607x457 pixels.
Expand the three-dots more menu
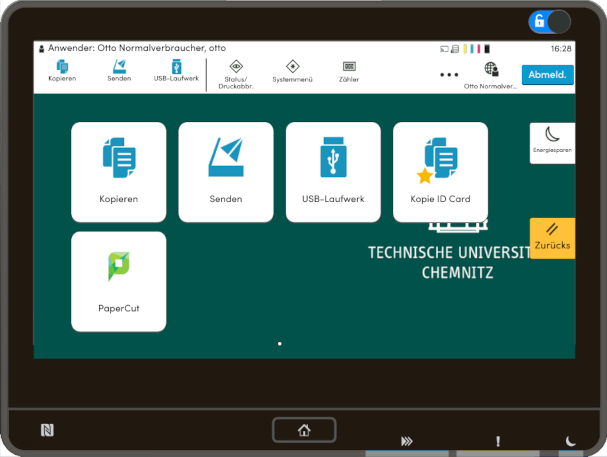click(449, 74)
